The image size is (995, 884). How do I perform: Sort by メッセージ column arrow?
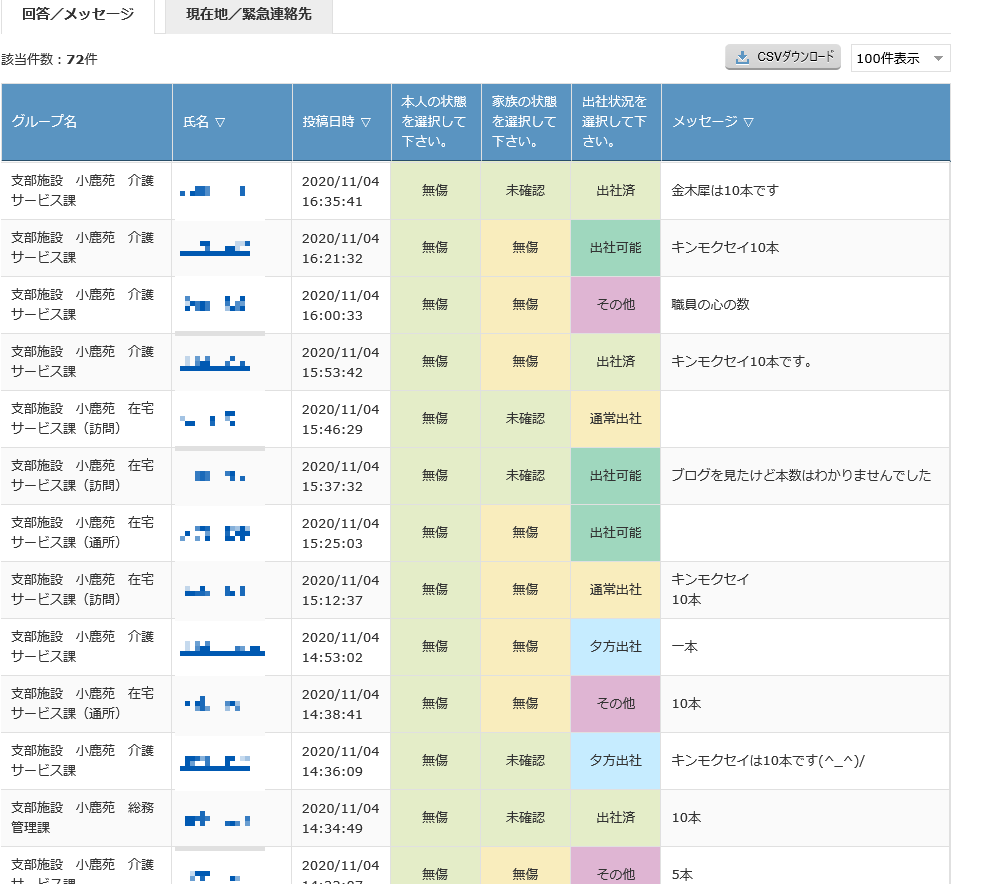[x=748, y=122]
